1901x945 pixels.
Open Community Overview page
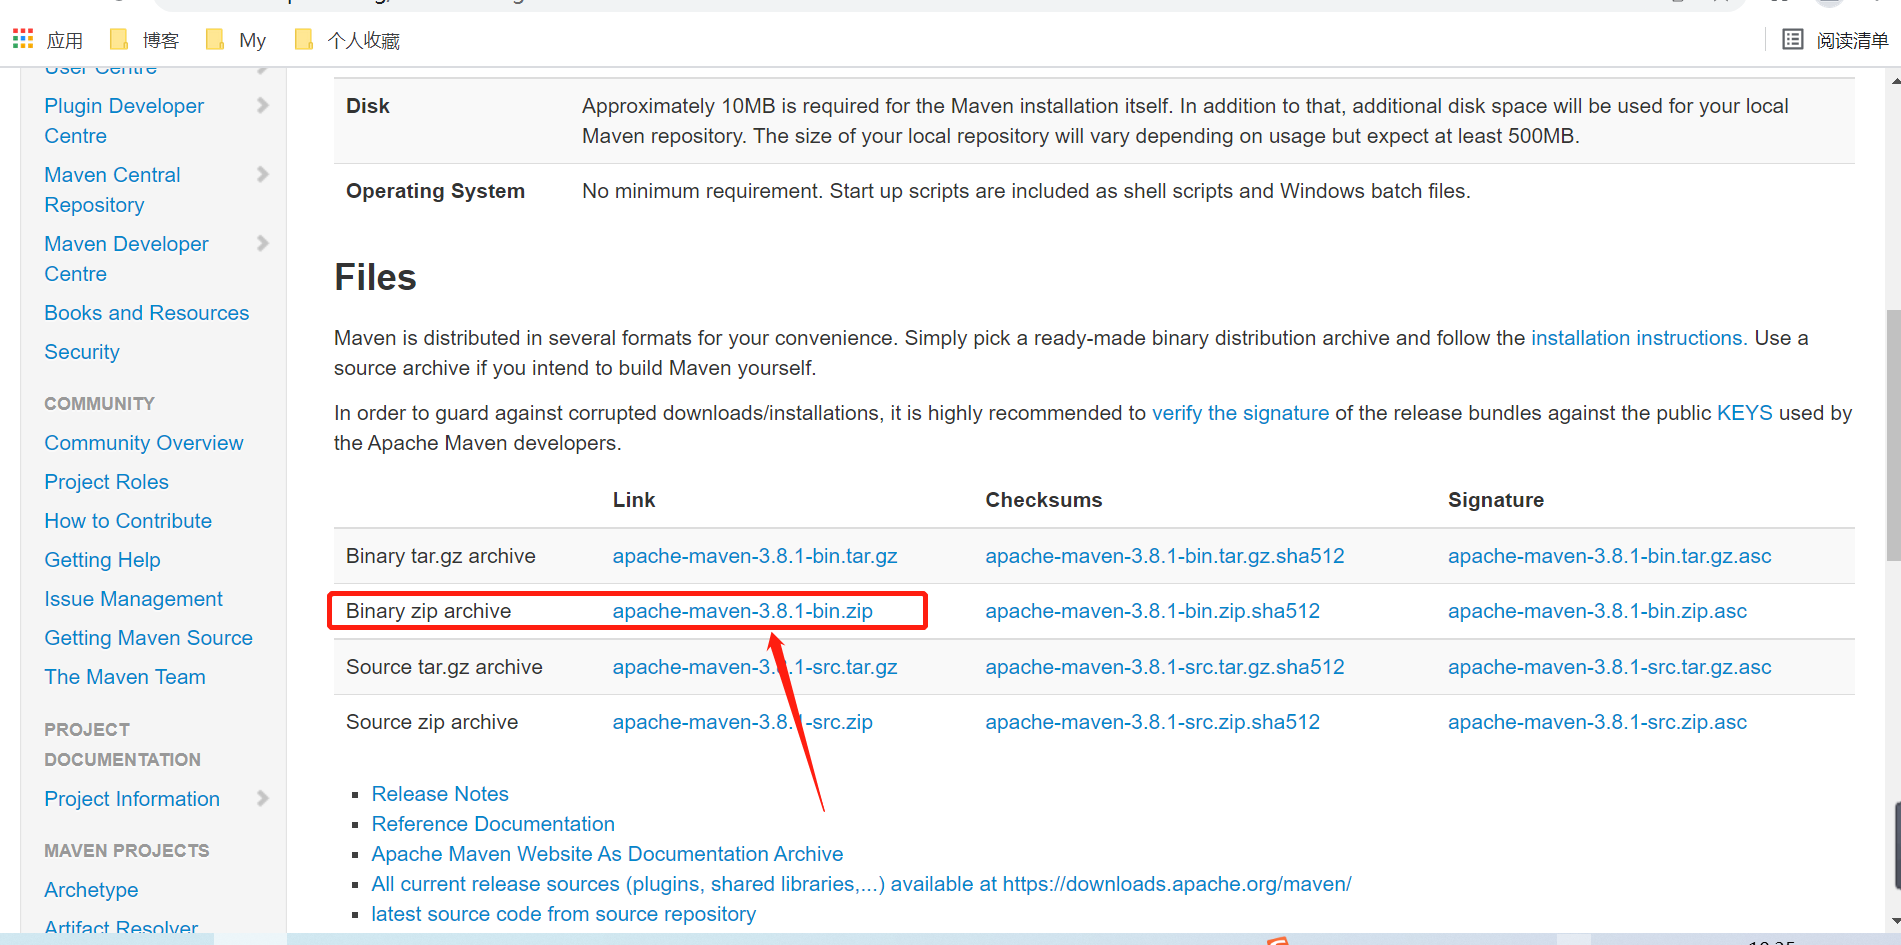[x=144, y=443]
